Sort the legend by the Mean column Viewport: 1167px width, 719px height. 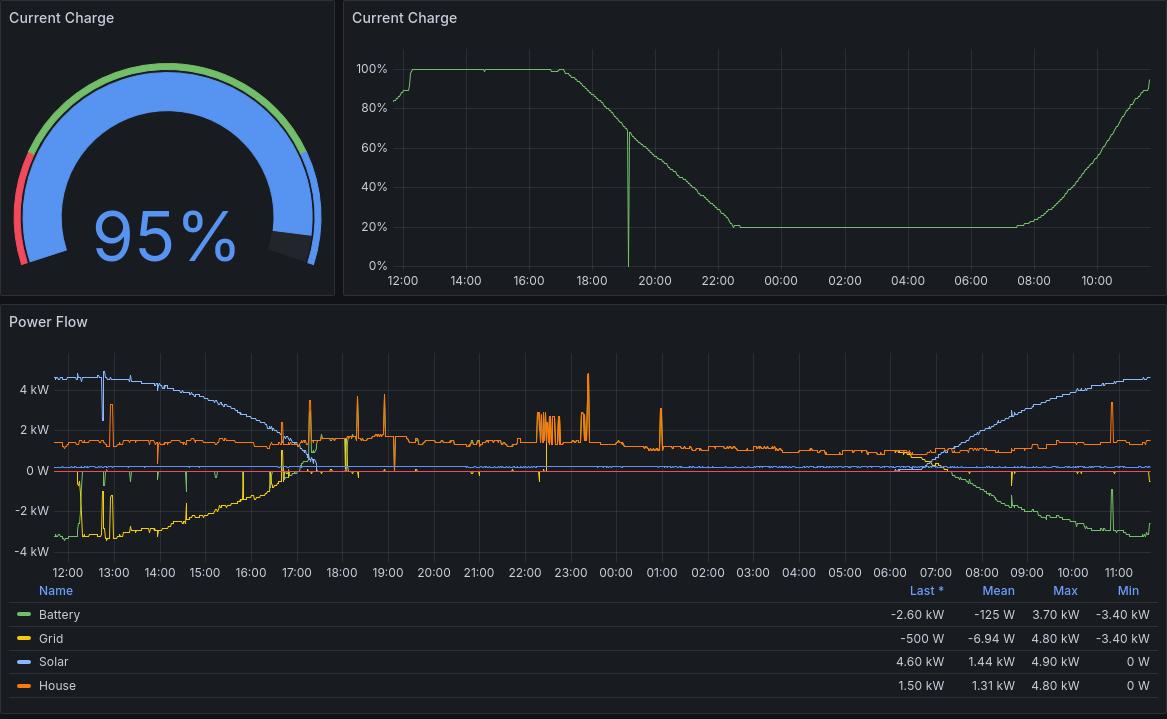point(997,590)
